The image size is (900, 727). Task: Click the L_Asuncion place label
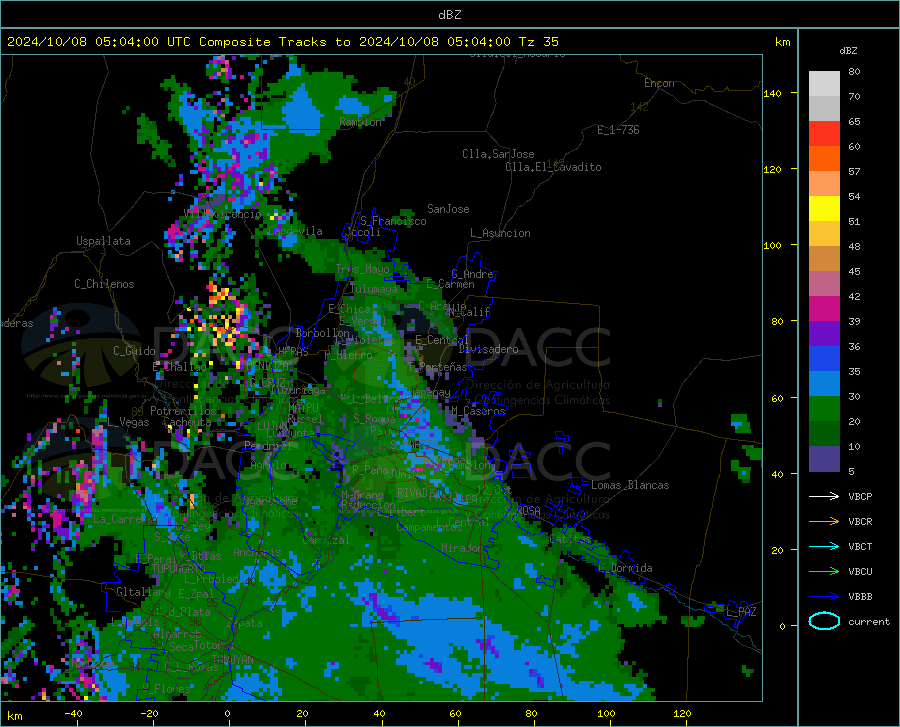pyautogui.click(x=500, y=233)
